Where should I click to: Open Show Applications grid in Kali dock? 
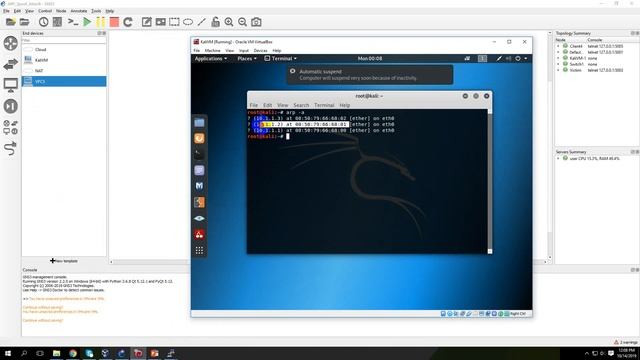tap(199, 251)
